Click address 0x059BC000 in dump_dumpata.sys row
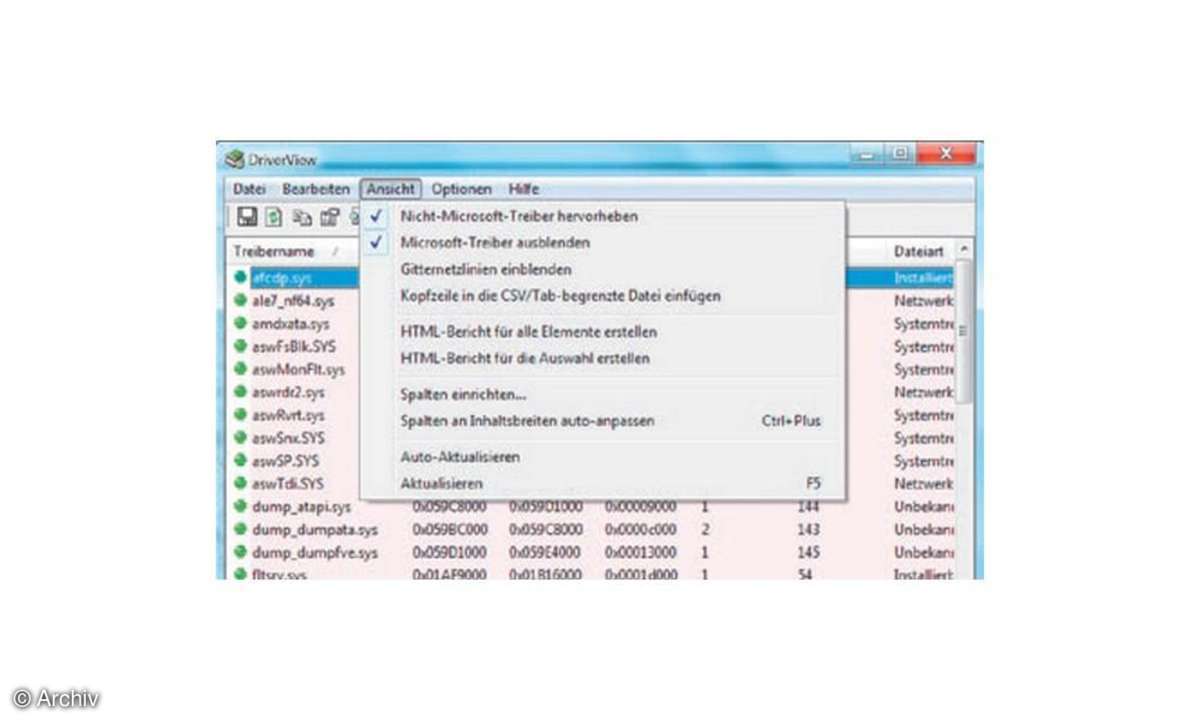The height and width of the screenshot is (720, 1200). 450,529
